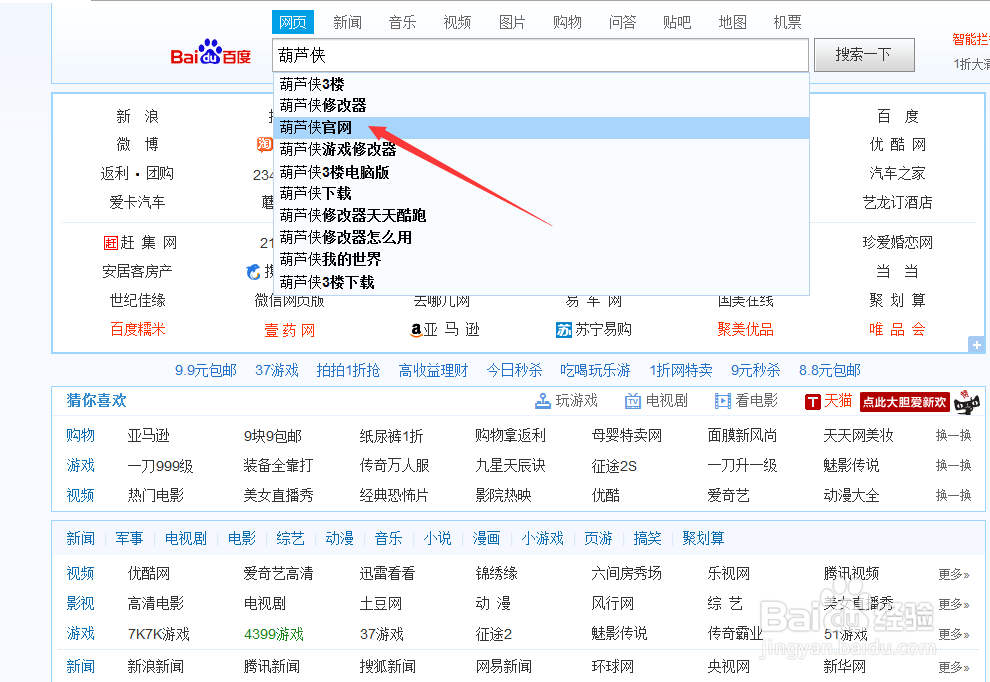Open the 优酷网 link
Viewport: 990px width, 682px height.
pyautogui.click(x=897, y=145)
